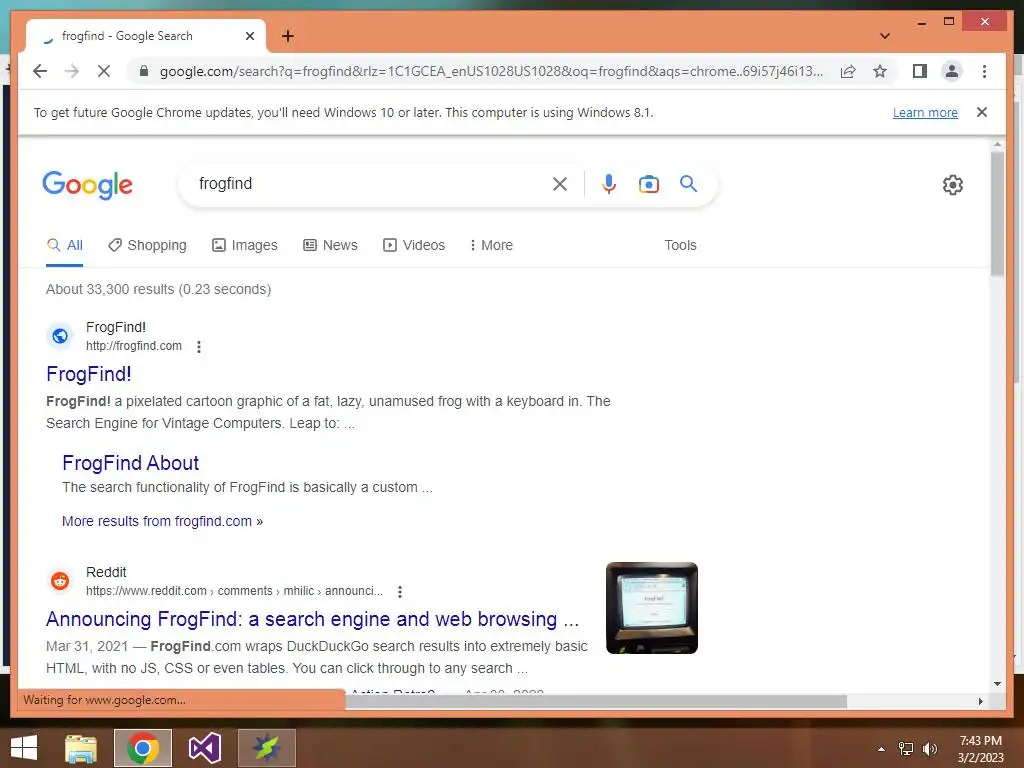The image size is (1024, 768).
Task: Close the frogfind Google Search tab
Action: pos(249,36)
